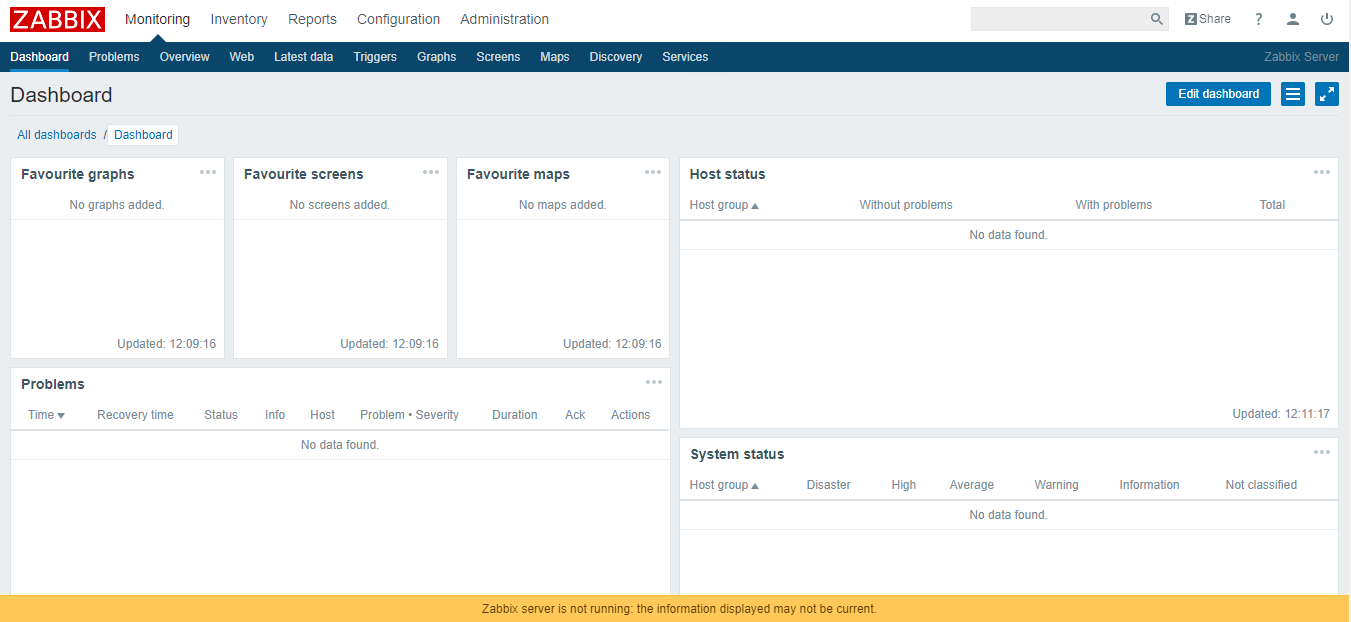The image size is (1351, 622).
Task: Open the help question mark icon
Action: 1259,19
